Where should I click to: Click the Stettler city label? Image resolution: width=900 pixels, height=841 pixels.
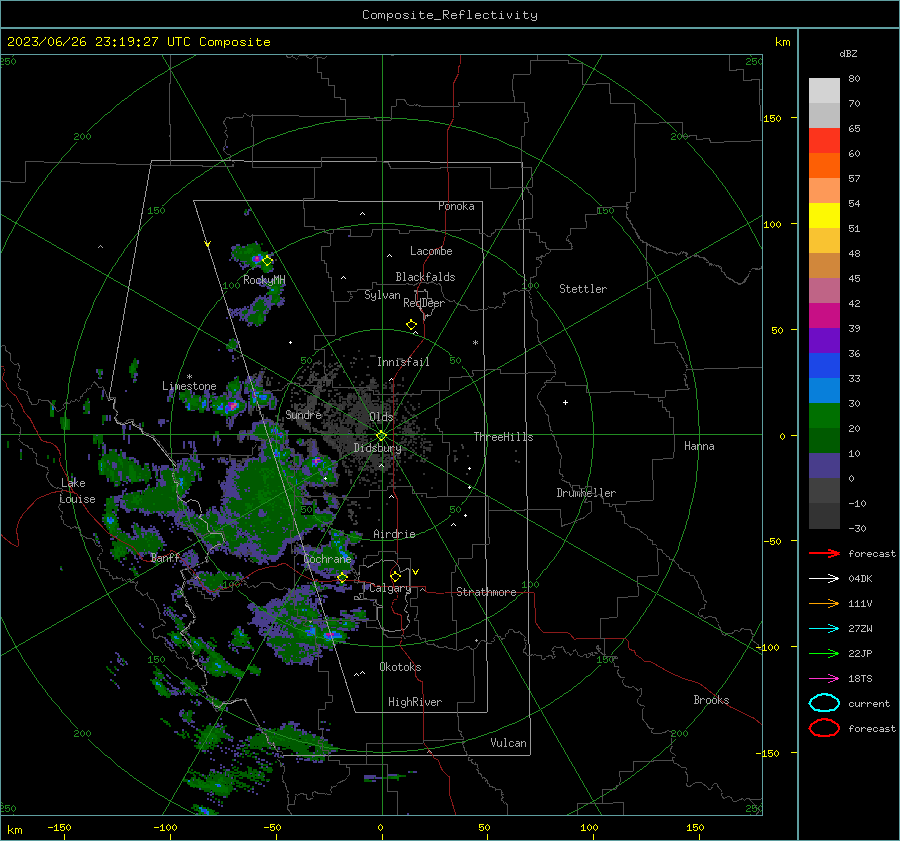[583, 289]
